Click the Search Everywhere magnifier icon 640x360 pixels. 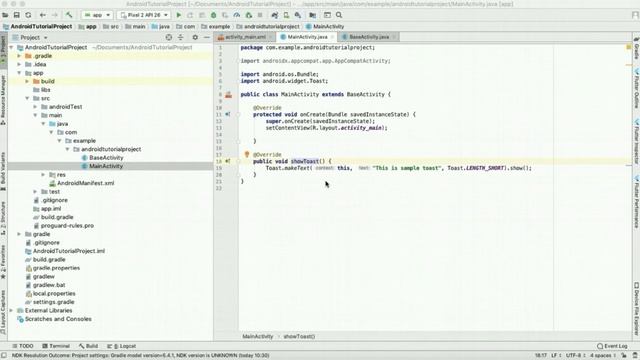339,15
